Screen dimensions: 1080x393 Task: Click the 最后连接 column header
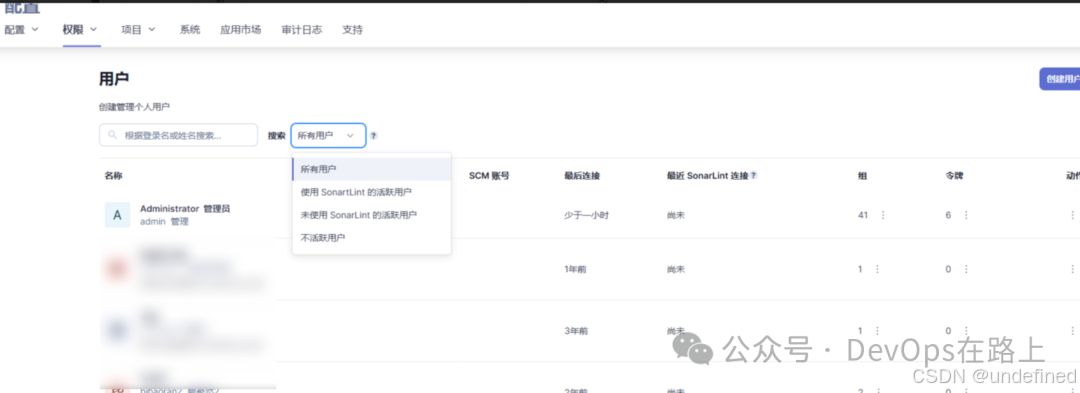point(582,176)
